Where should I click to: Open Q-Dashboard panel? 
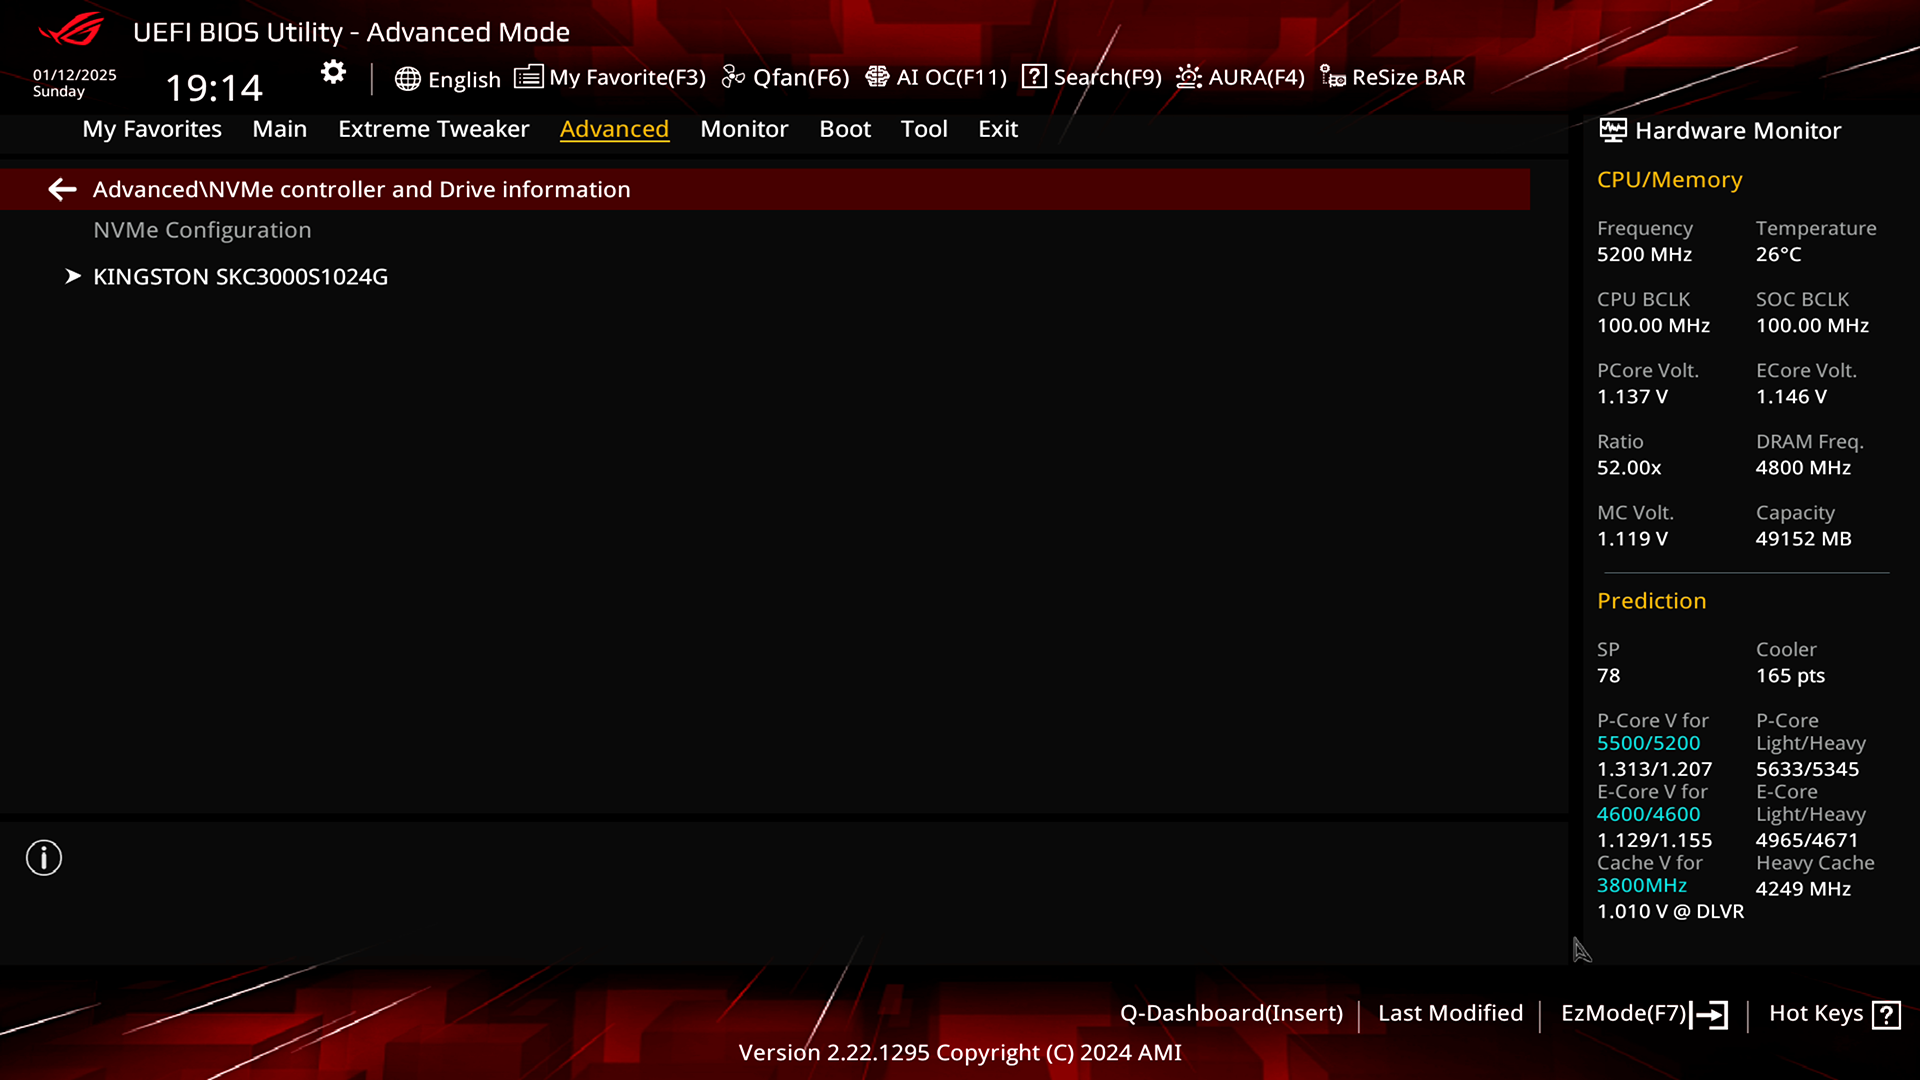click(1229, 1013)
